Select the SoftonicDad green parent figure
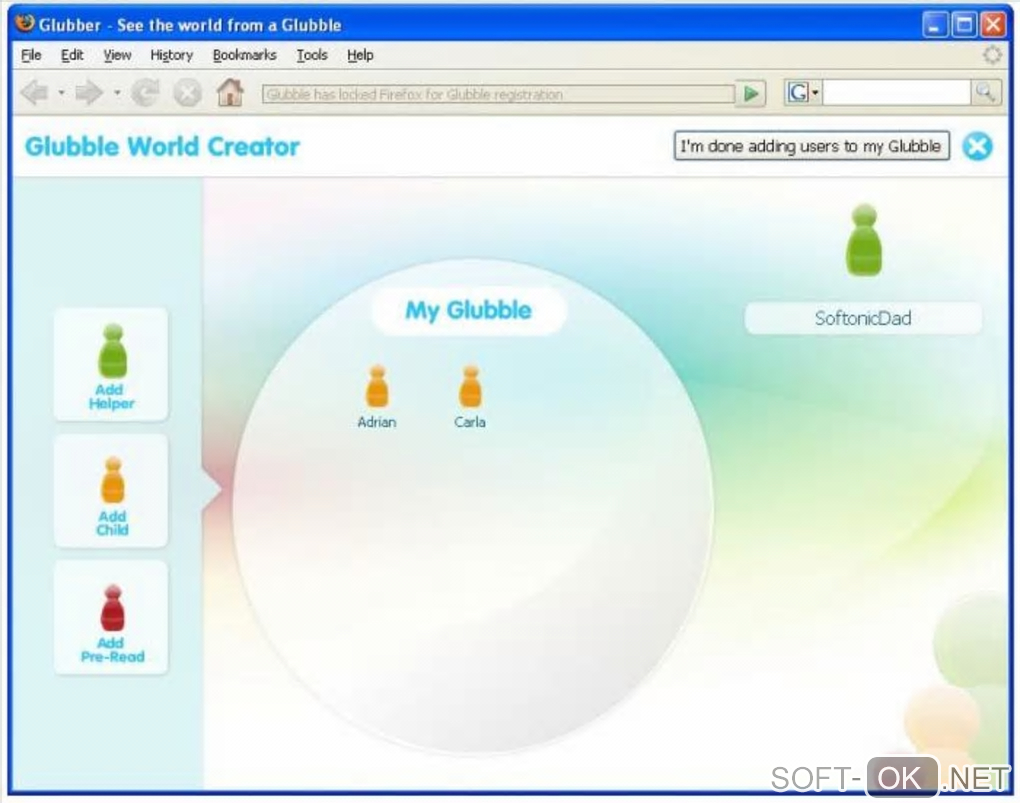 864,240
